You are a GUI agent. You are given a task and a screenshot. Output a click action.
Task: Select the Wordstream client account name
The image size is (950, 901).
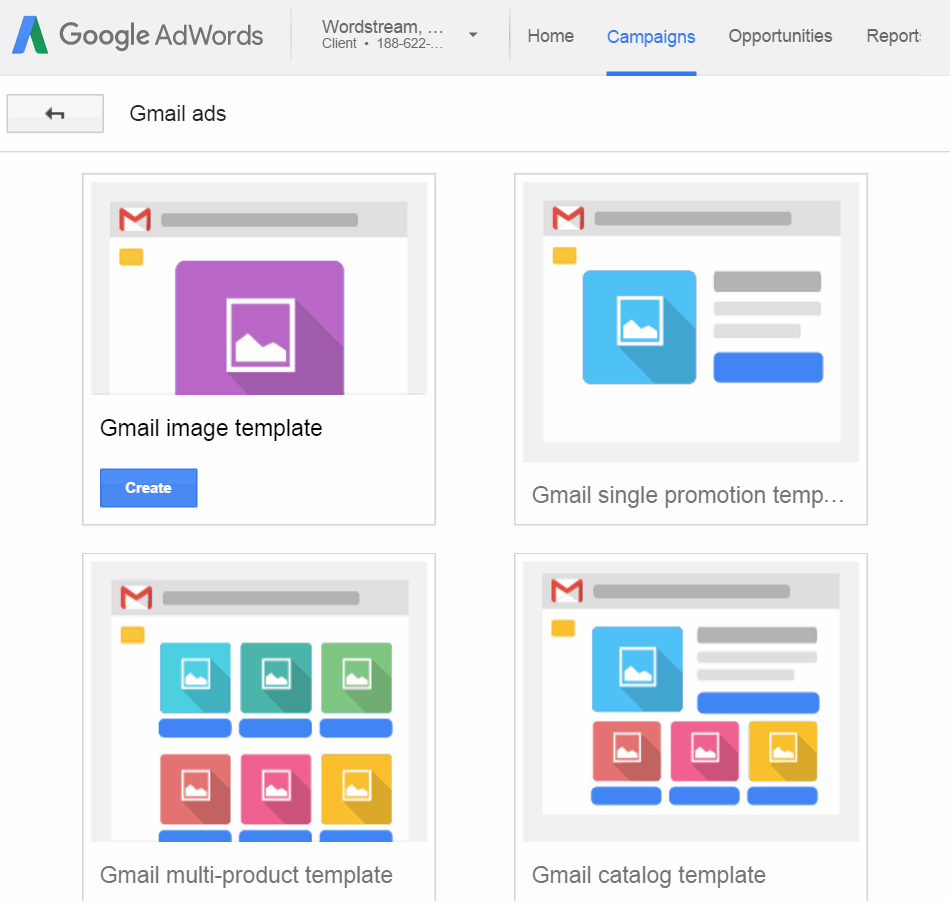pos(382,27)
